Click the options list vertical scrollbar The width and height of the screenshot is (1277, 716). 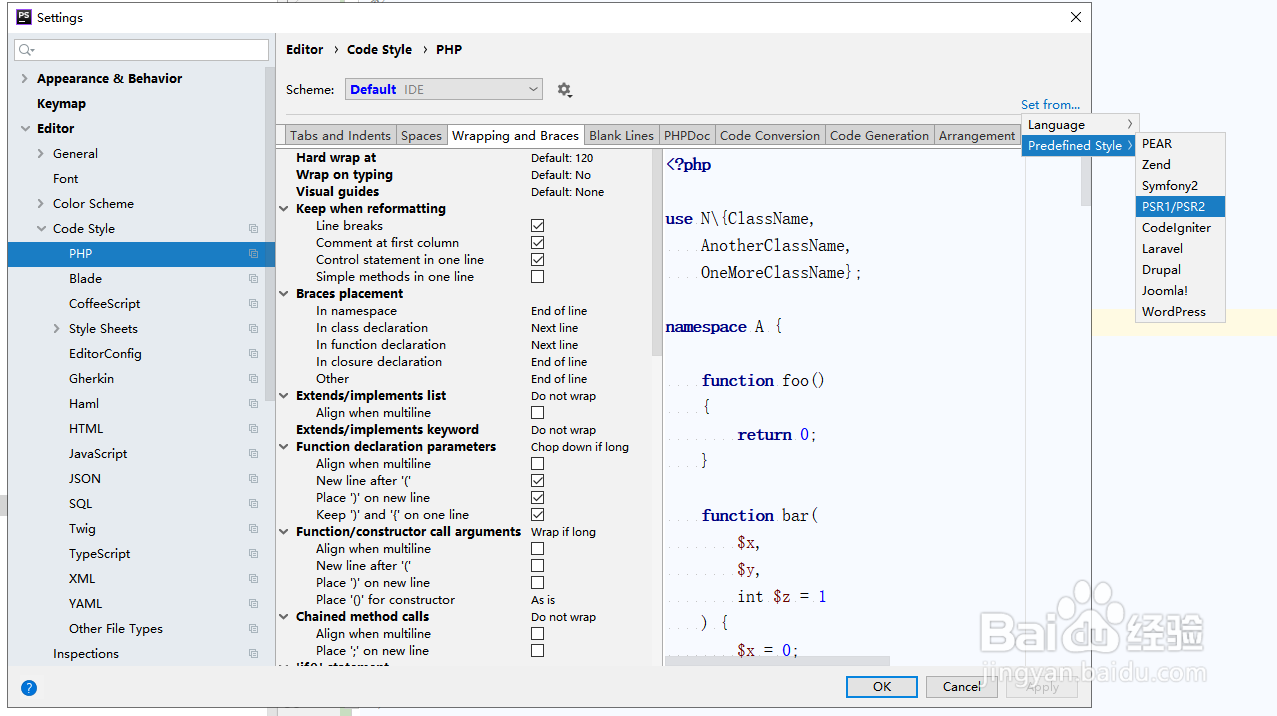point(657,253)
